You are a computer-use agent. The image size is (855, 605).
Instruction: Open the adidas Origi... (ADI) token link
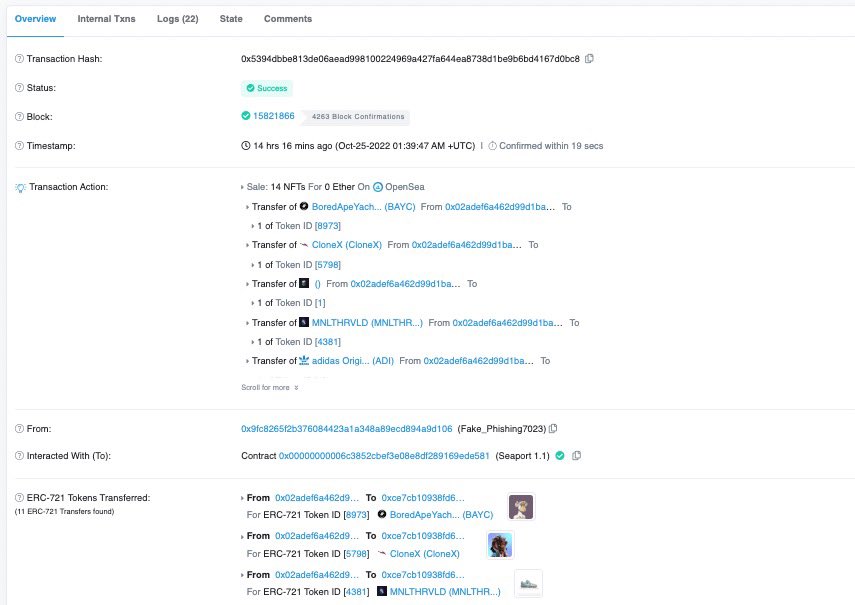click(x=353, y=361)
